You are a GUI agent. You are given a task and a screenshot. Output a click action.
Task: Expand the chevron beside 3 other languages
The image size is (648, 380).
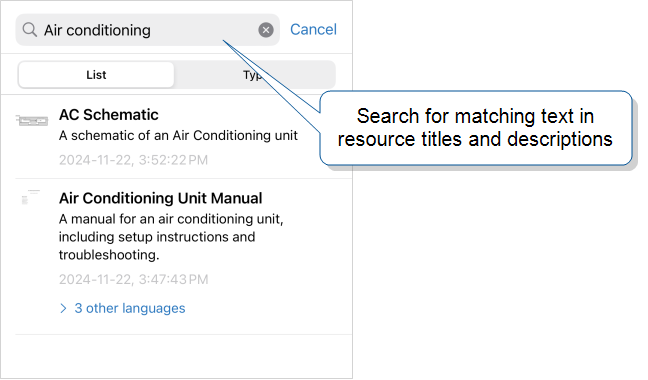coord(63,309)
